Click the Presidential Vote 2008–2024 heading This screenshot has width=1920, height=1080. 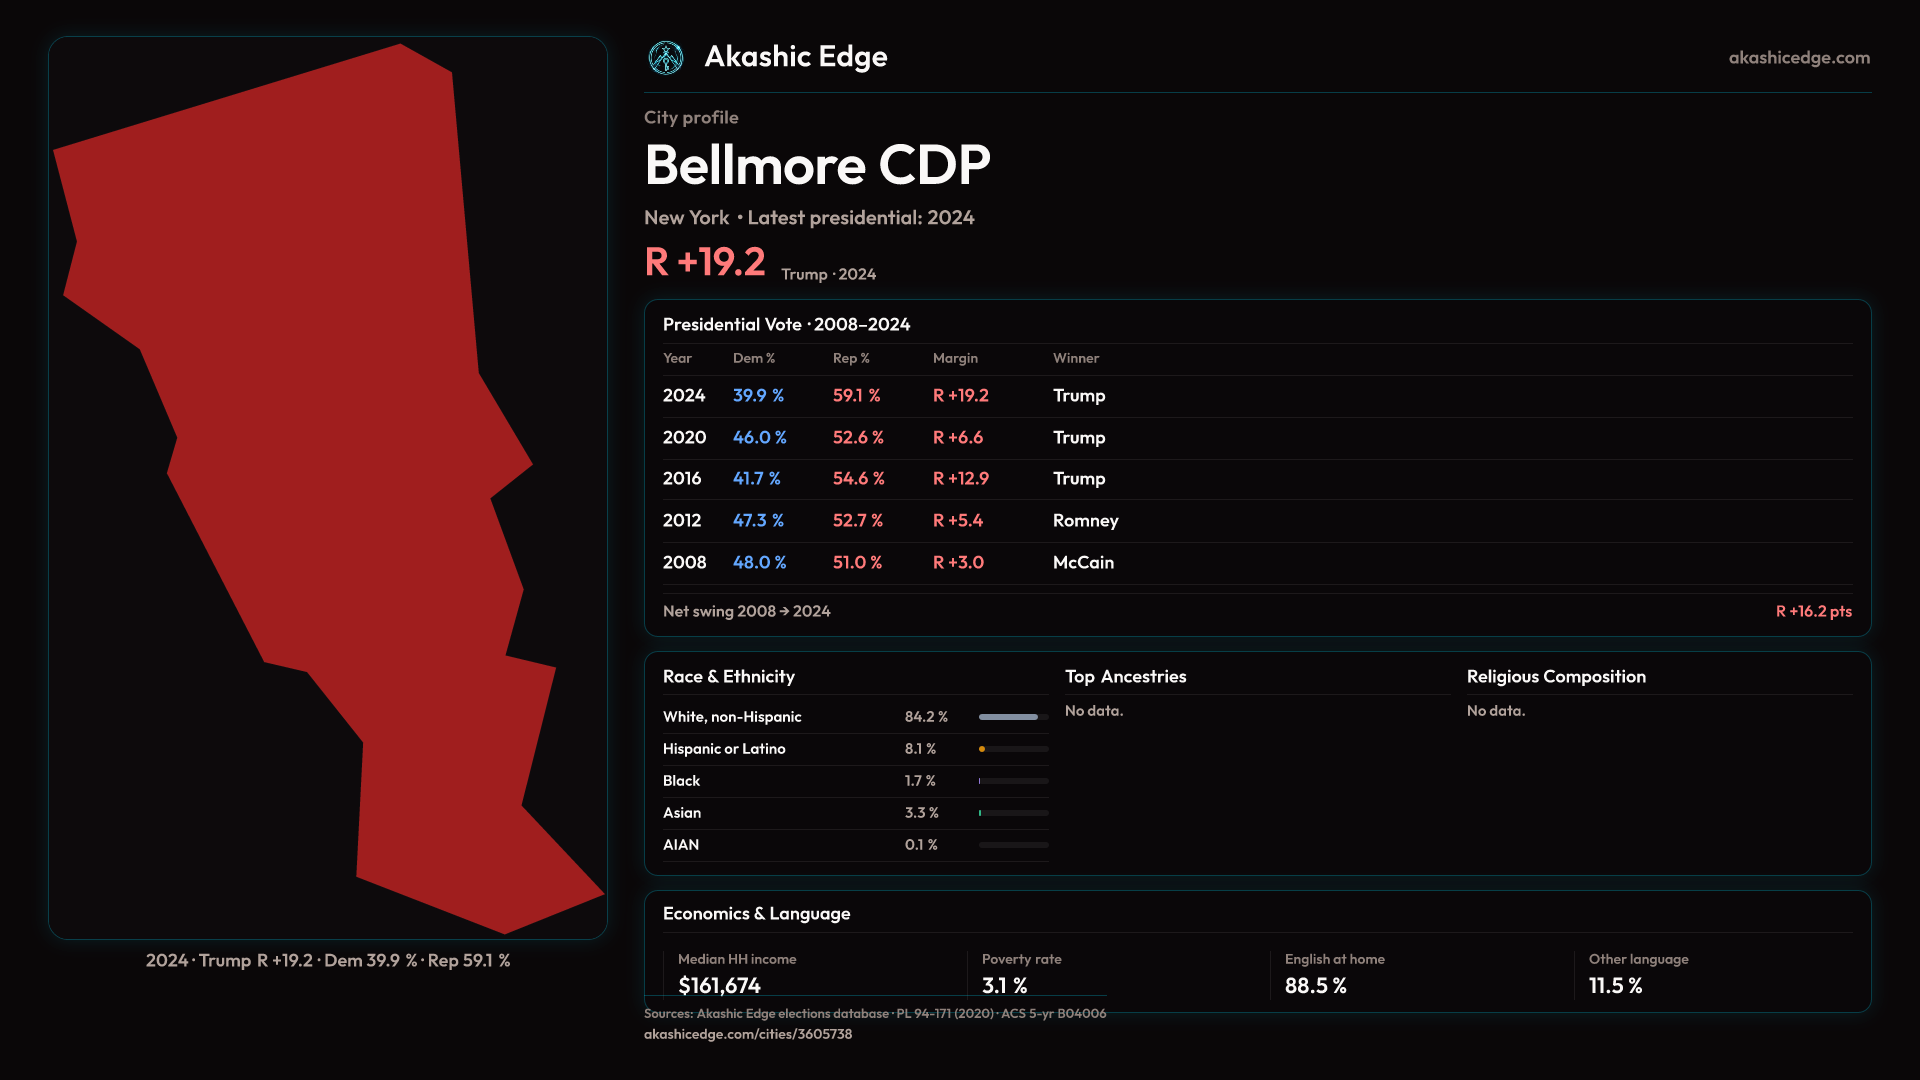coord(786,325)
